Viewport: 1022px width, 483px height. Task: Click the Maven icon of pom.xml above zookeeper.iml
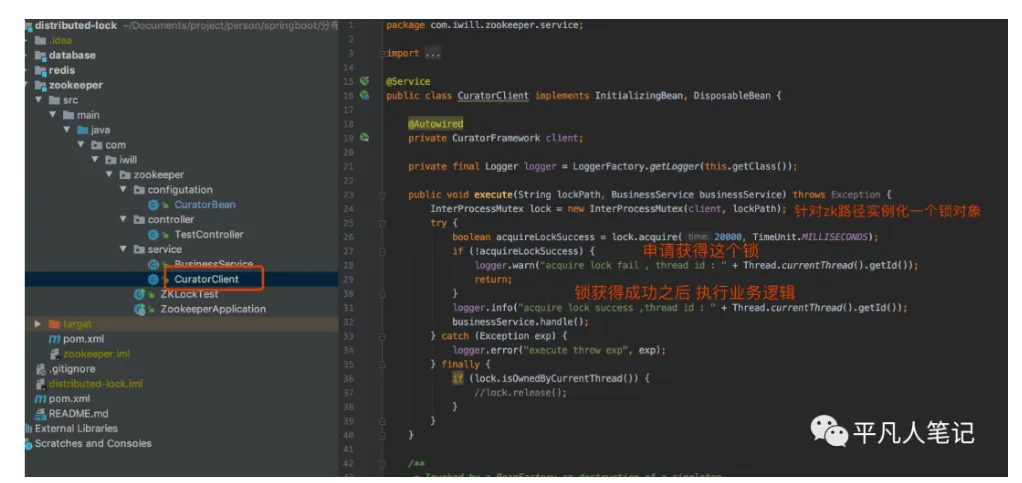54,339
